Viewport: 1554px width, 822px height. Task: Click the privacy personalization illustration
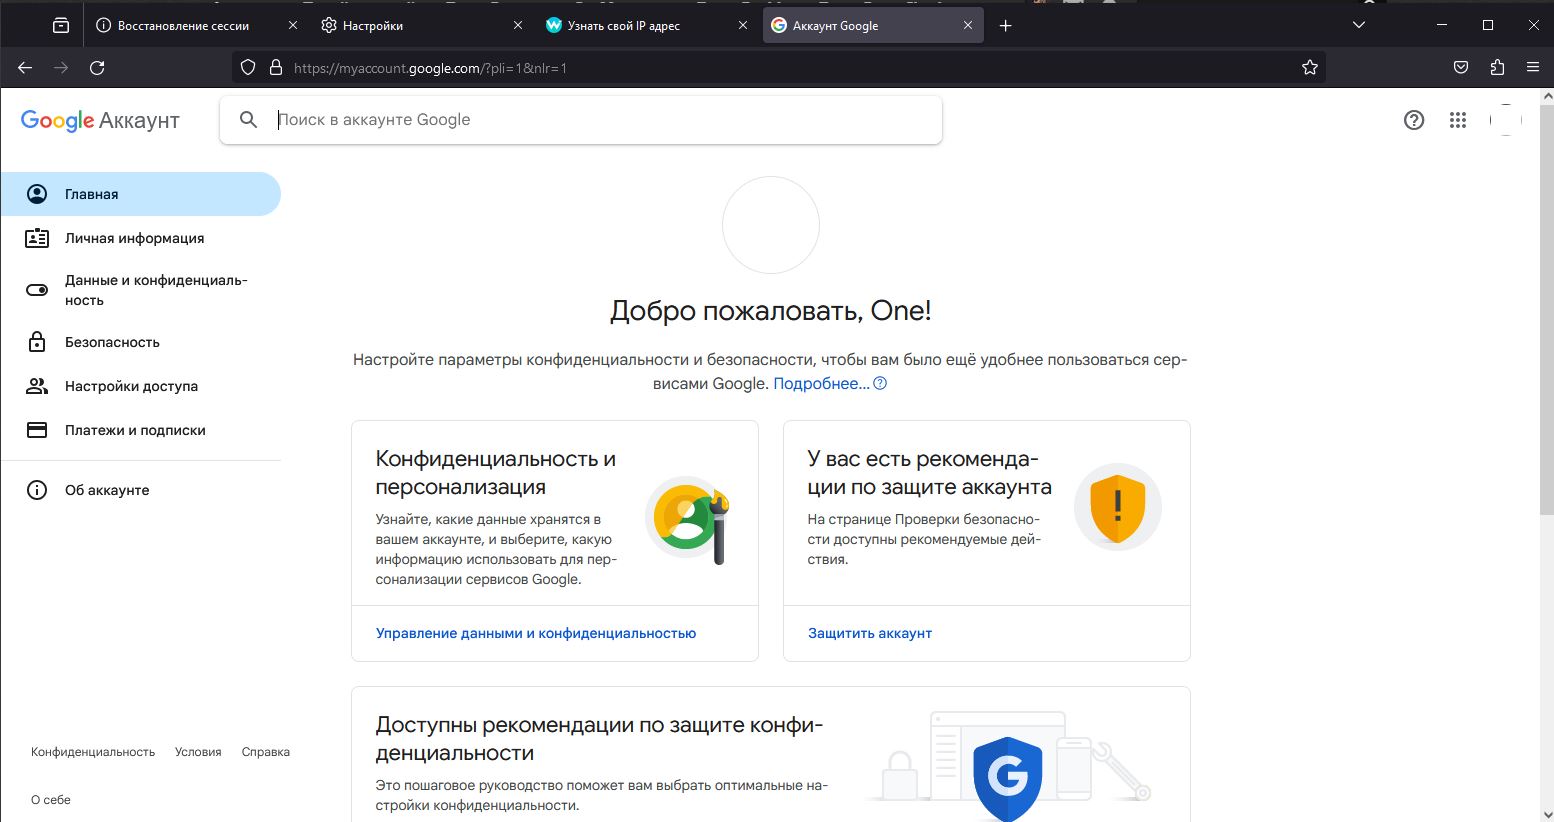tap(690, 519)
